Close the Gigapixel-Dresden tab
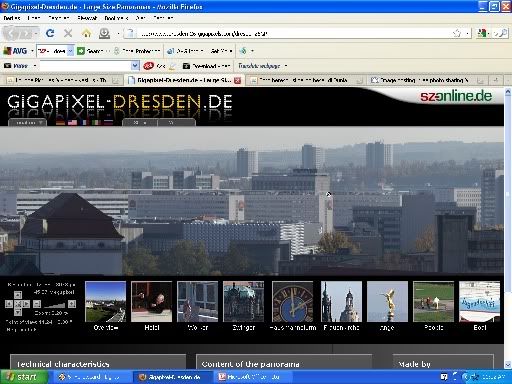Screen dimensions: 512x384 (237, 80)
